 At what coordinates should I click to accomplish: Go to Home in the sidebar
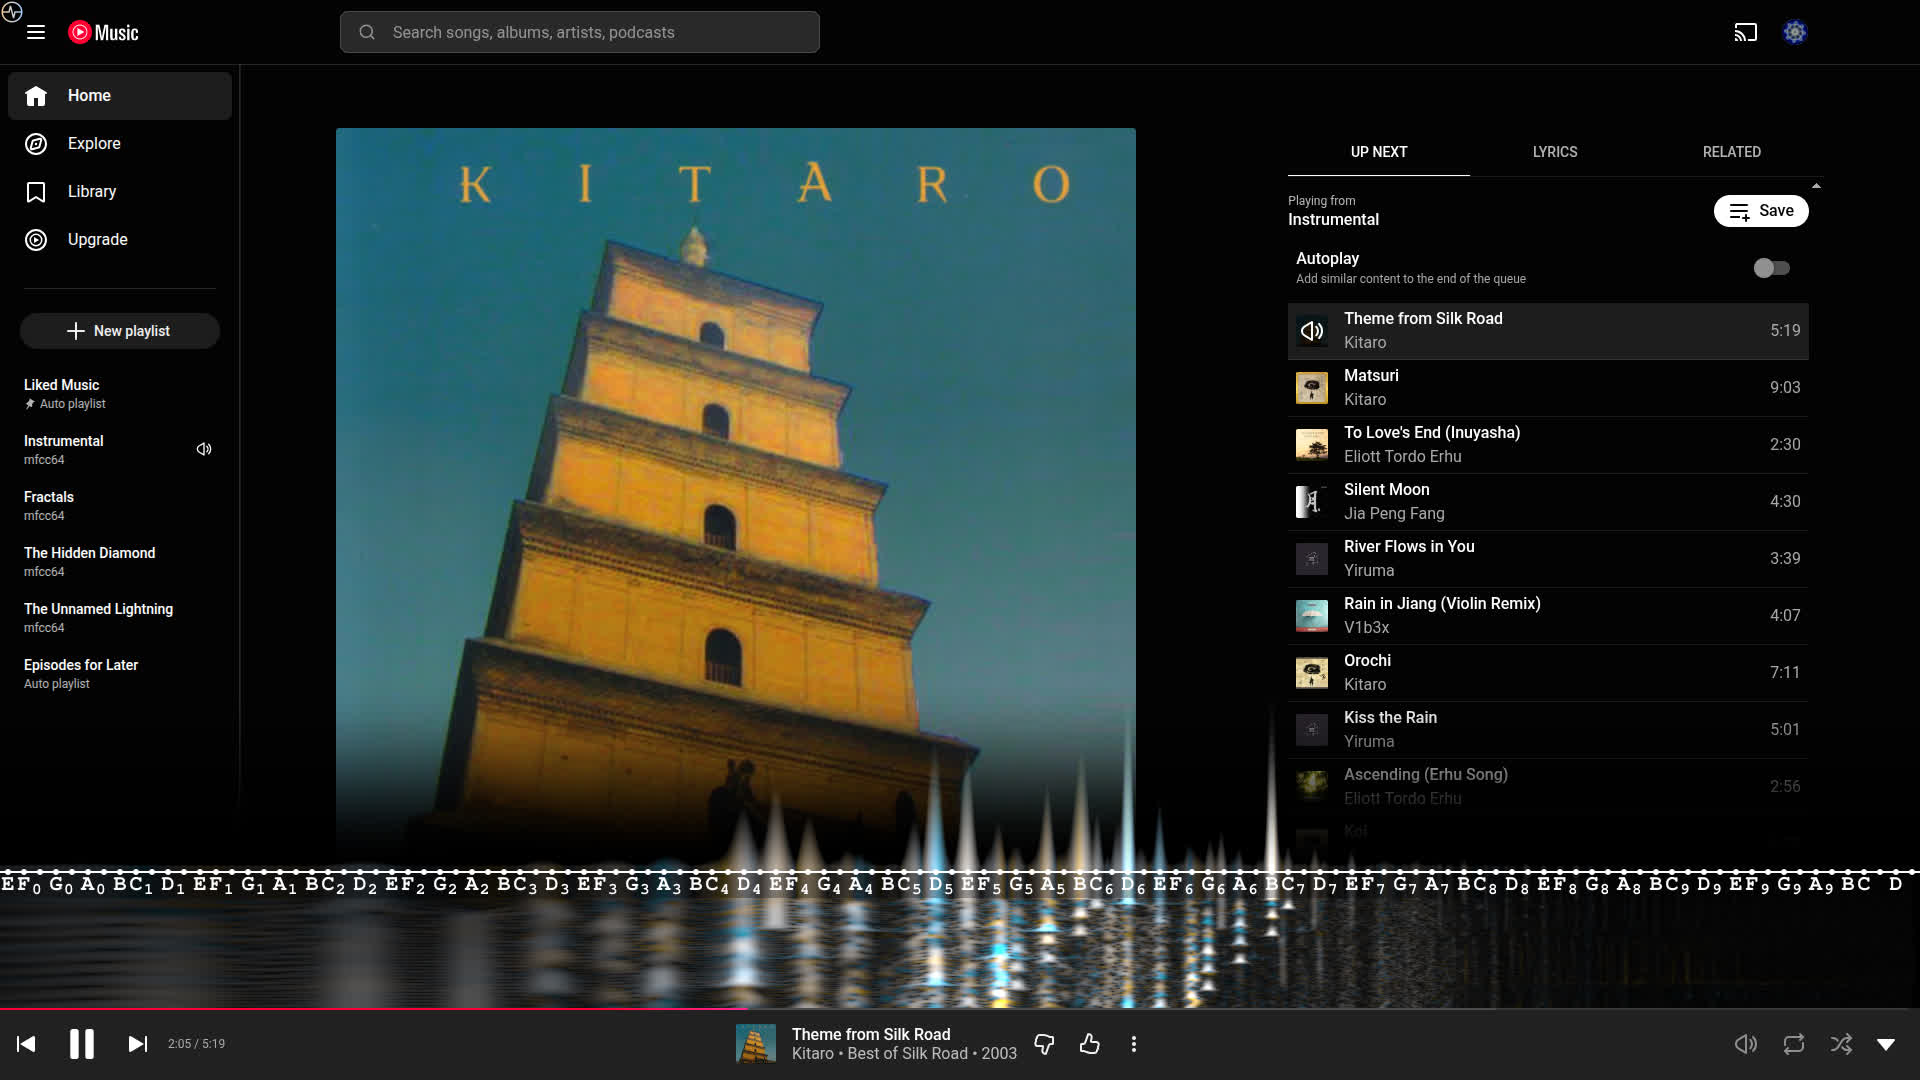click(120, 96)
